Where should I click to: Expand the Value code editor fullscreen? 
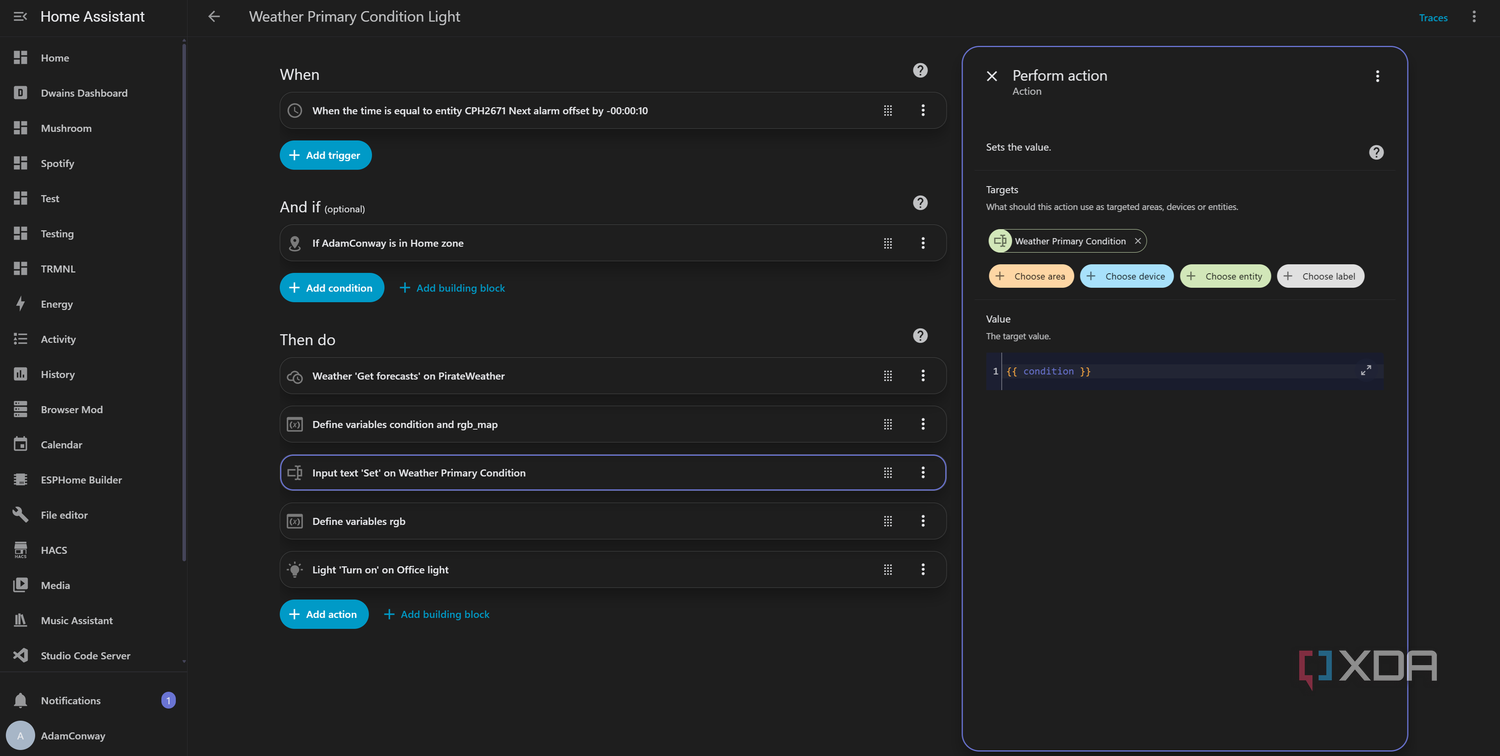point(1366,370)
